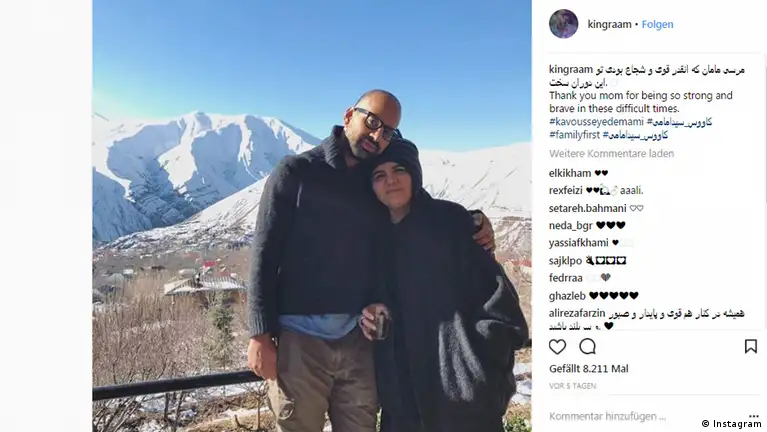This screenshot has height=432, width=767.
Task: Open commenter ghazleb's profile
Action: click(567, 296)
